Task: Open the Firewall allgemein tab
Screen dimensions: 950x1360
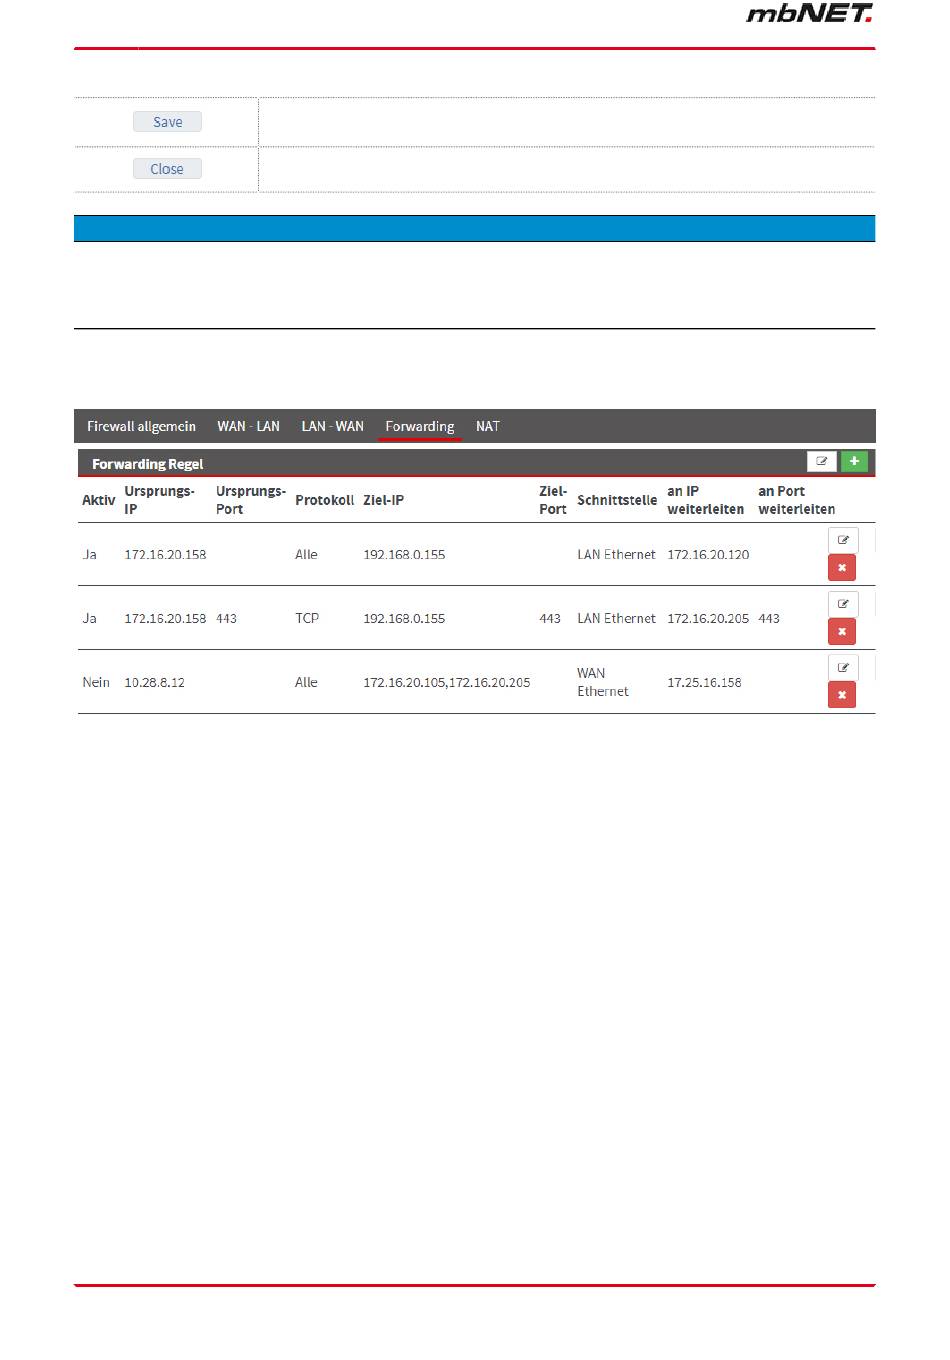Action: (141, 426)
